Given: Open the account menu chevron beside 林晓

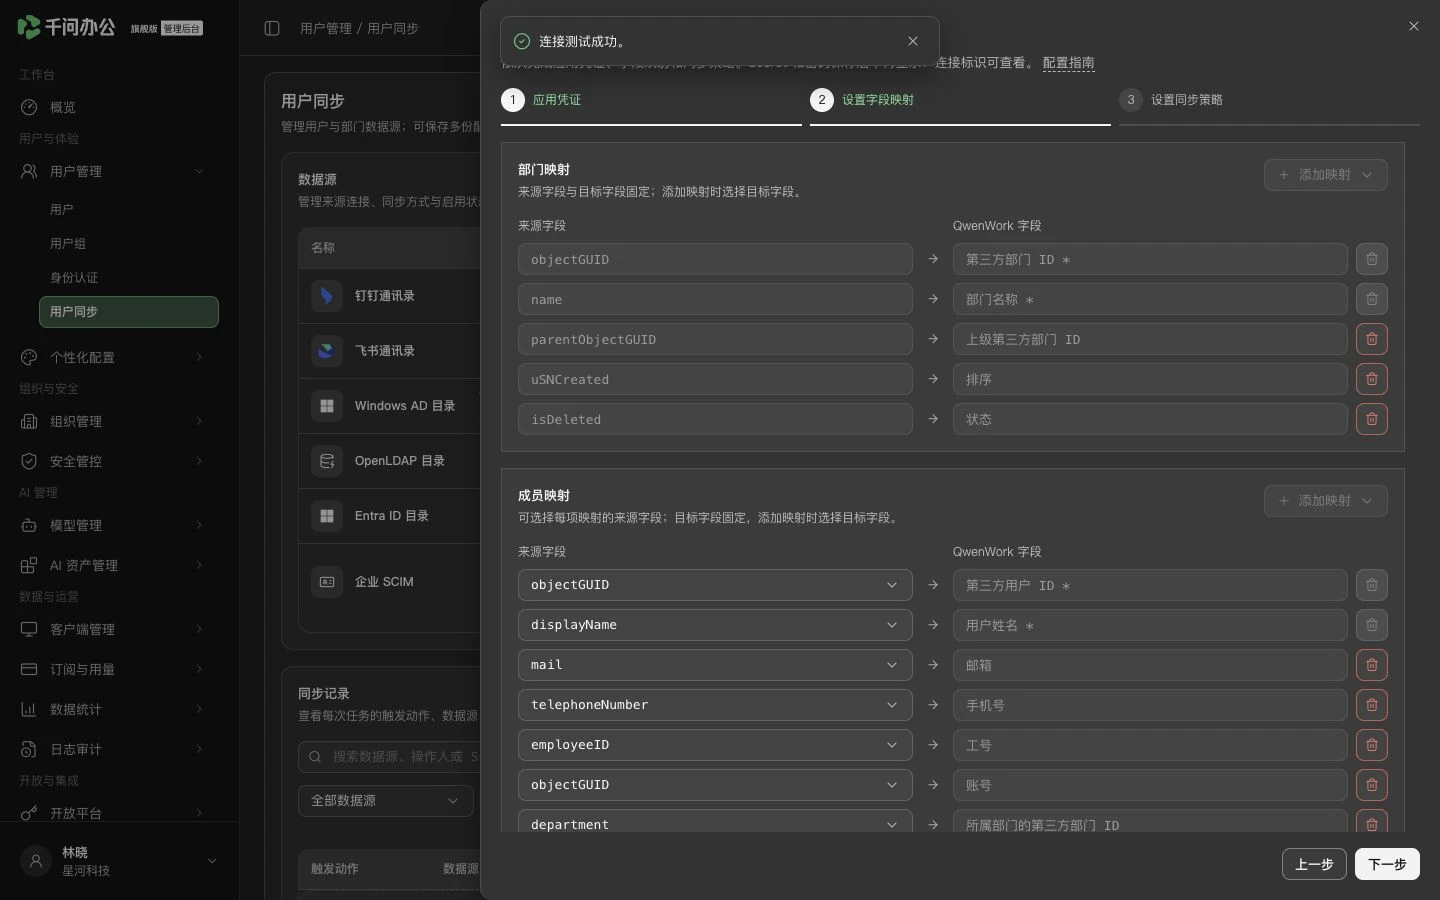Looking at the screenshot, I should pos(212,861).
